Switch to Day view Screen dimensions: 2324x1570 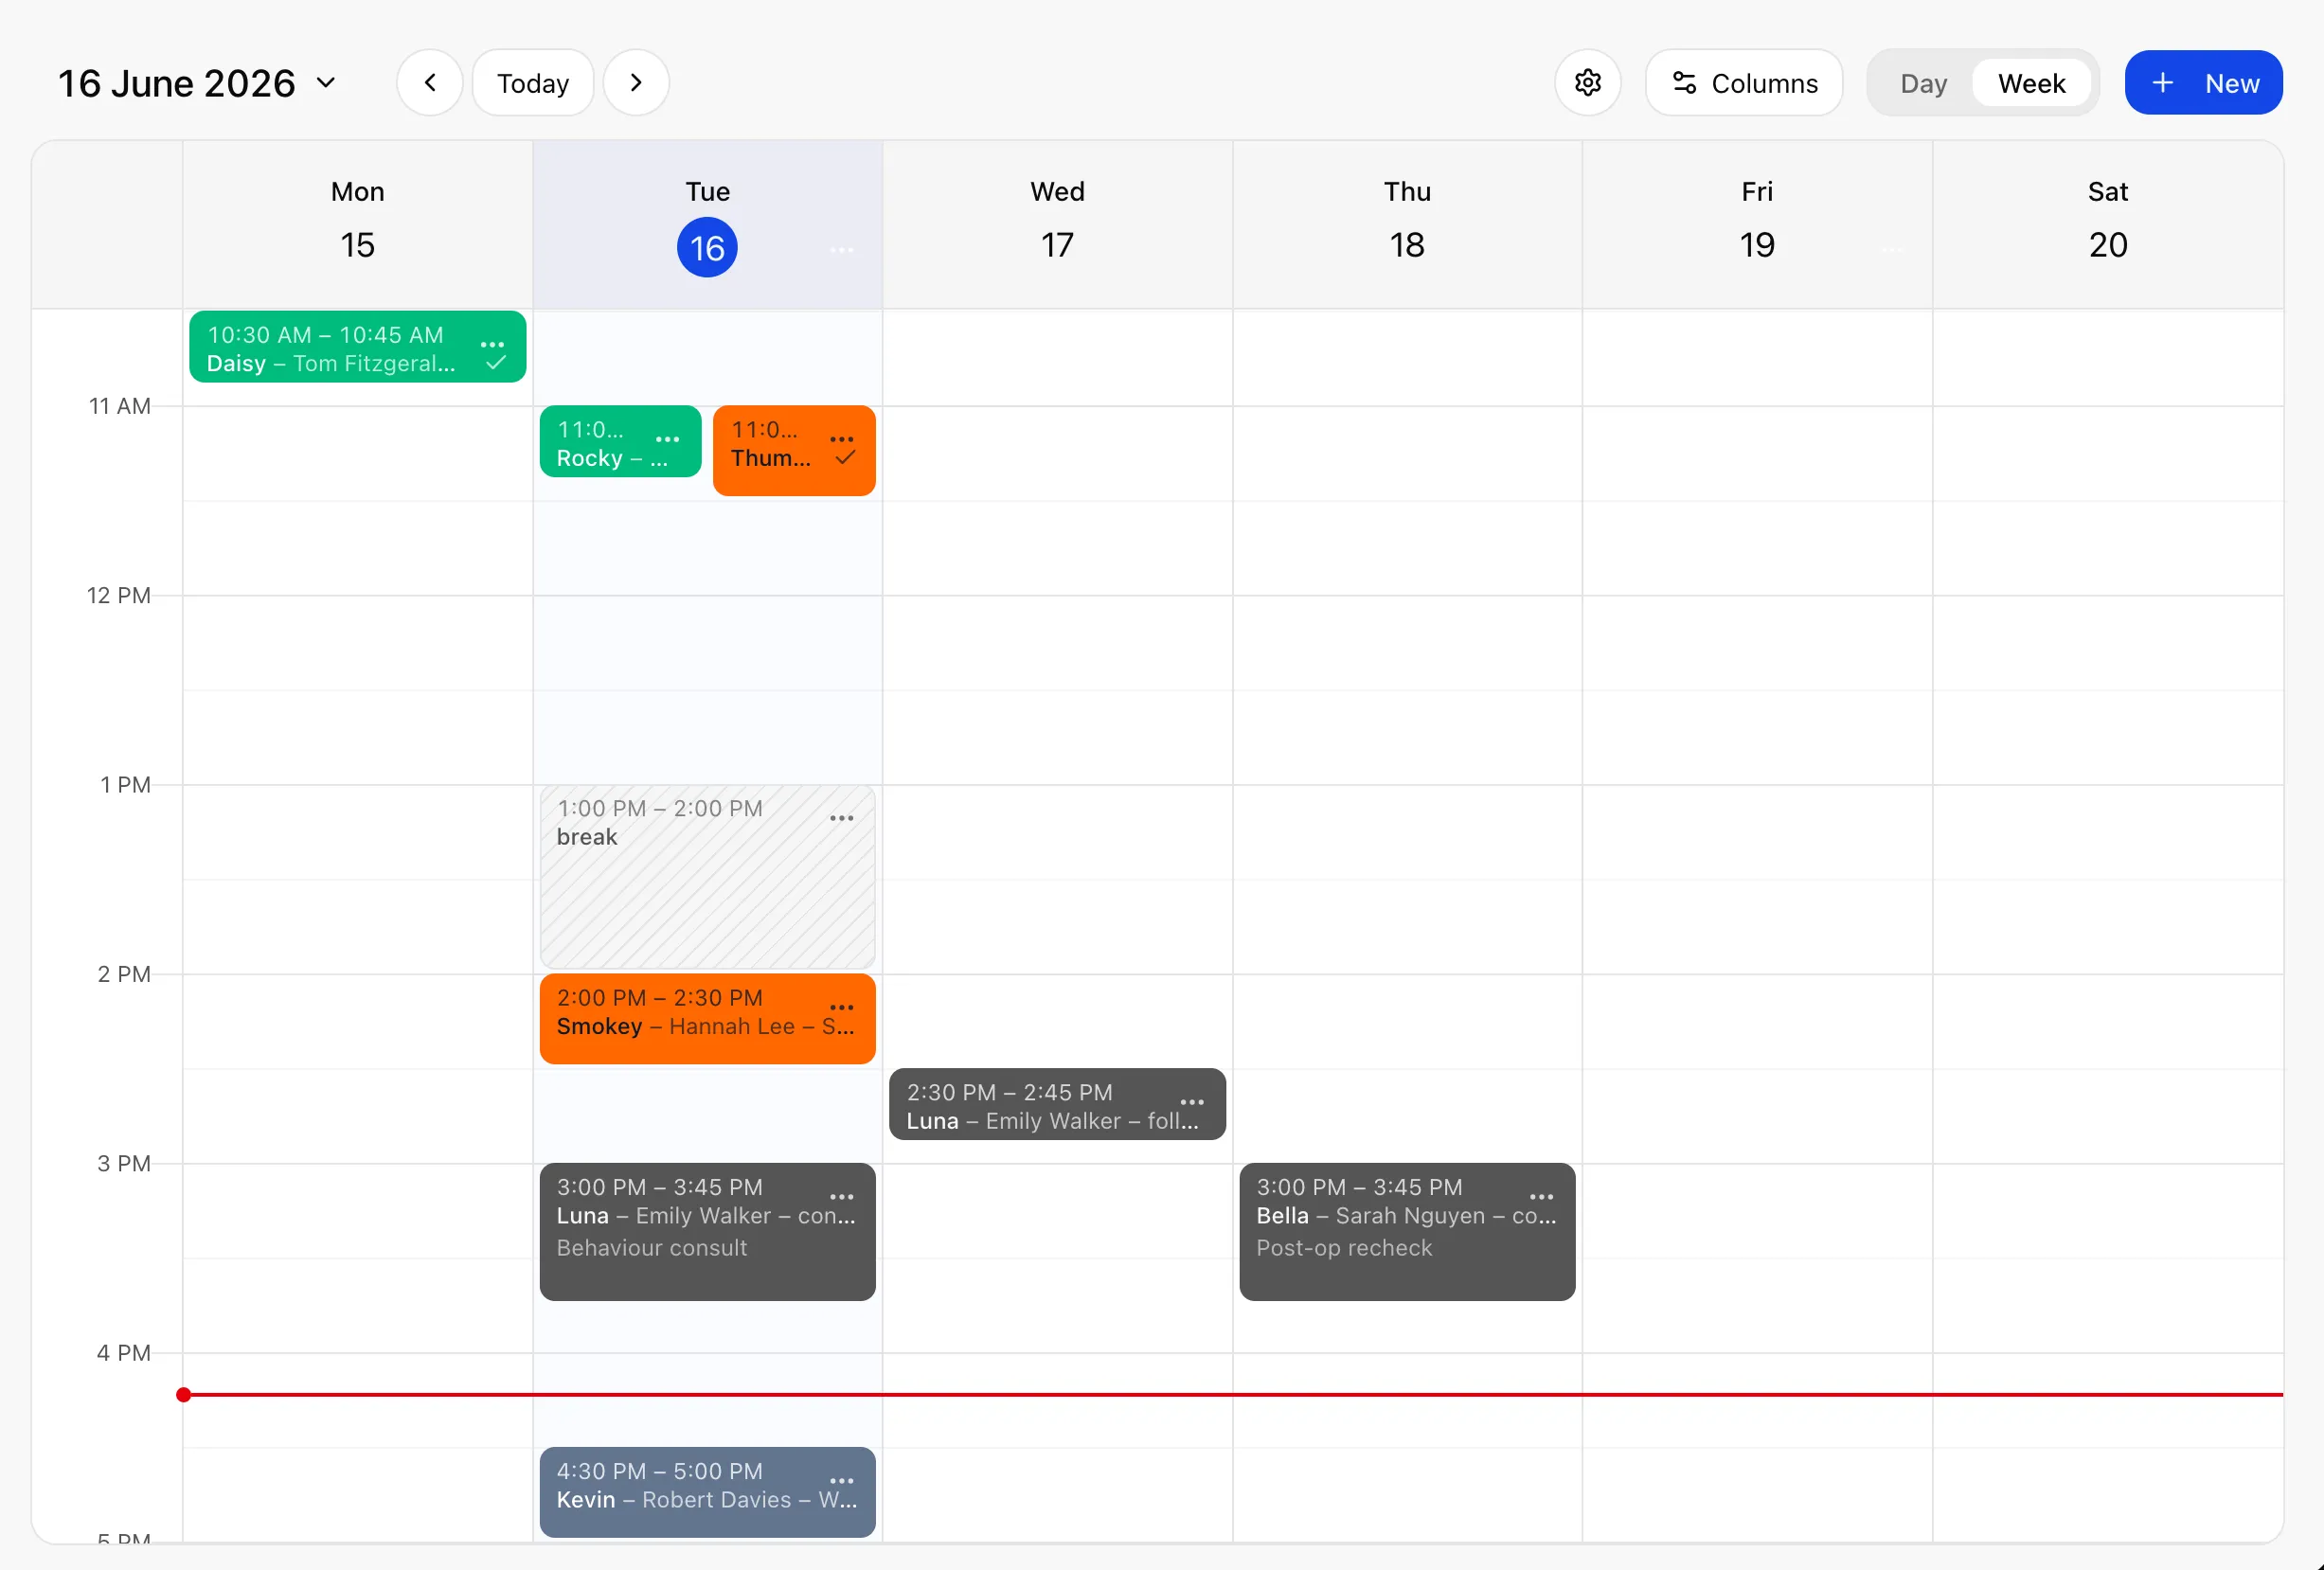pos(1923,83)
